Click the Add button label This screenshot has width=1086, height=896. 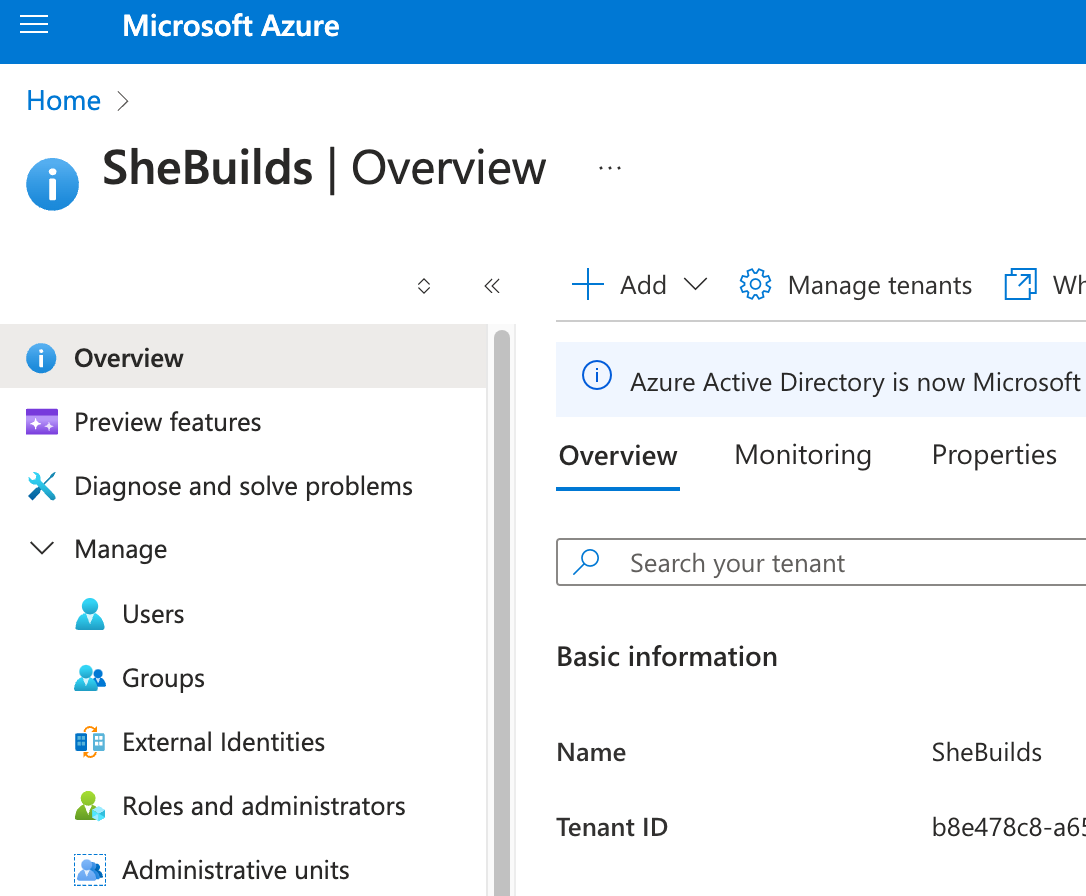click(643, 285)
